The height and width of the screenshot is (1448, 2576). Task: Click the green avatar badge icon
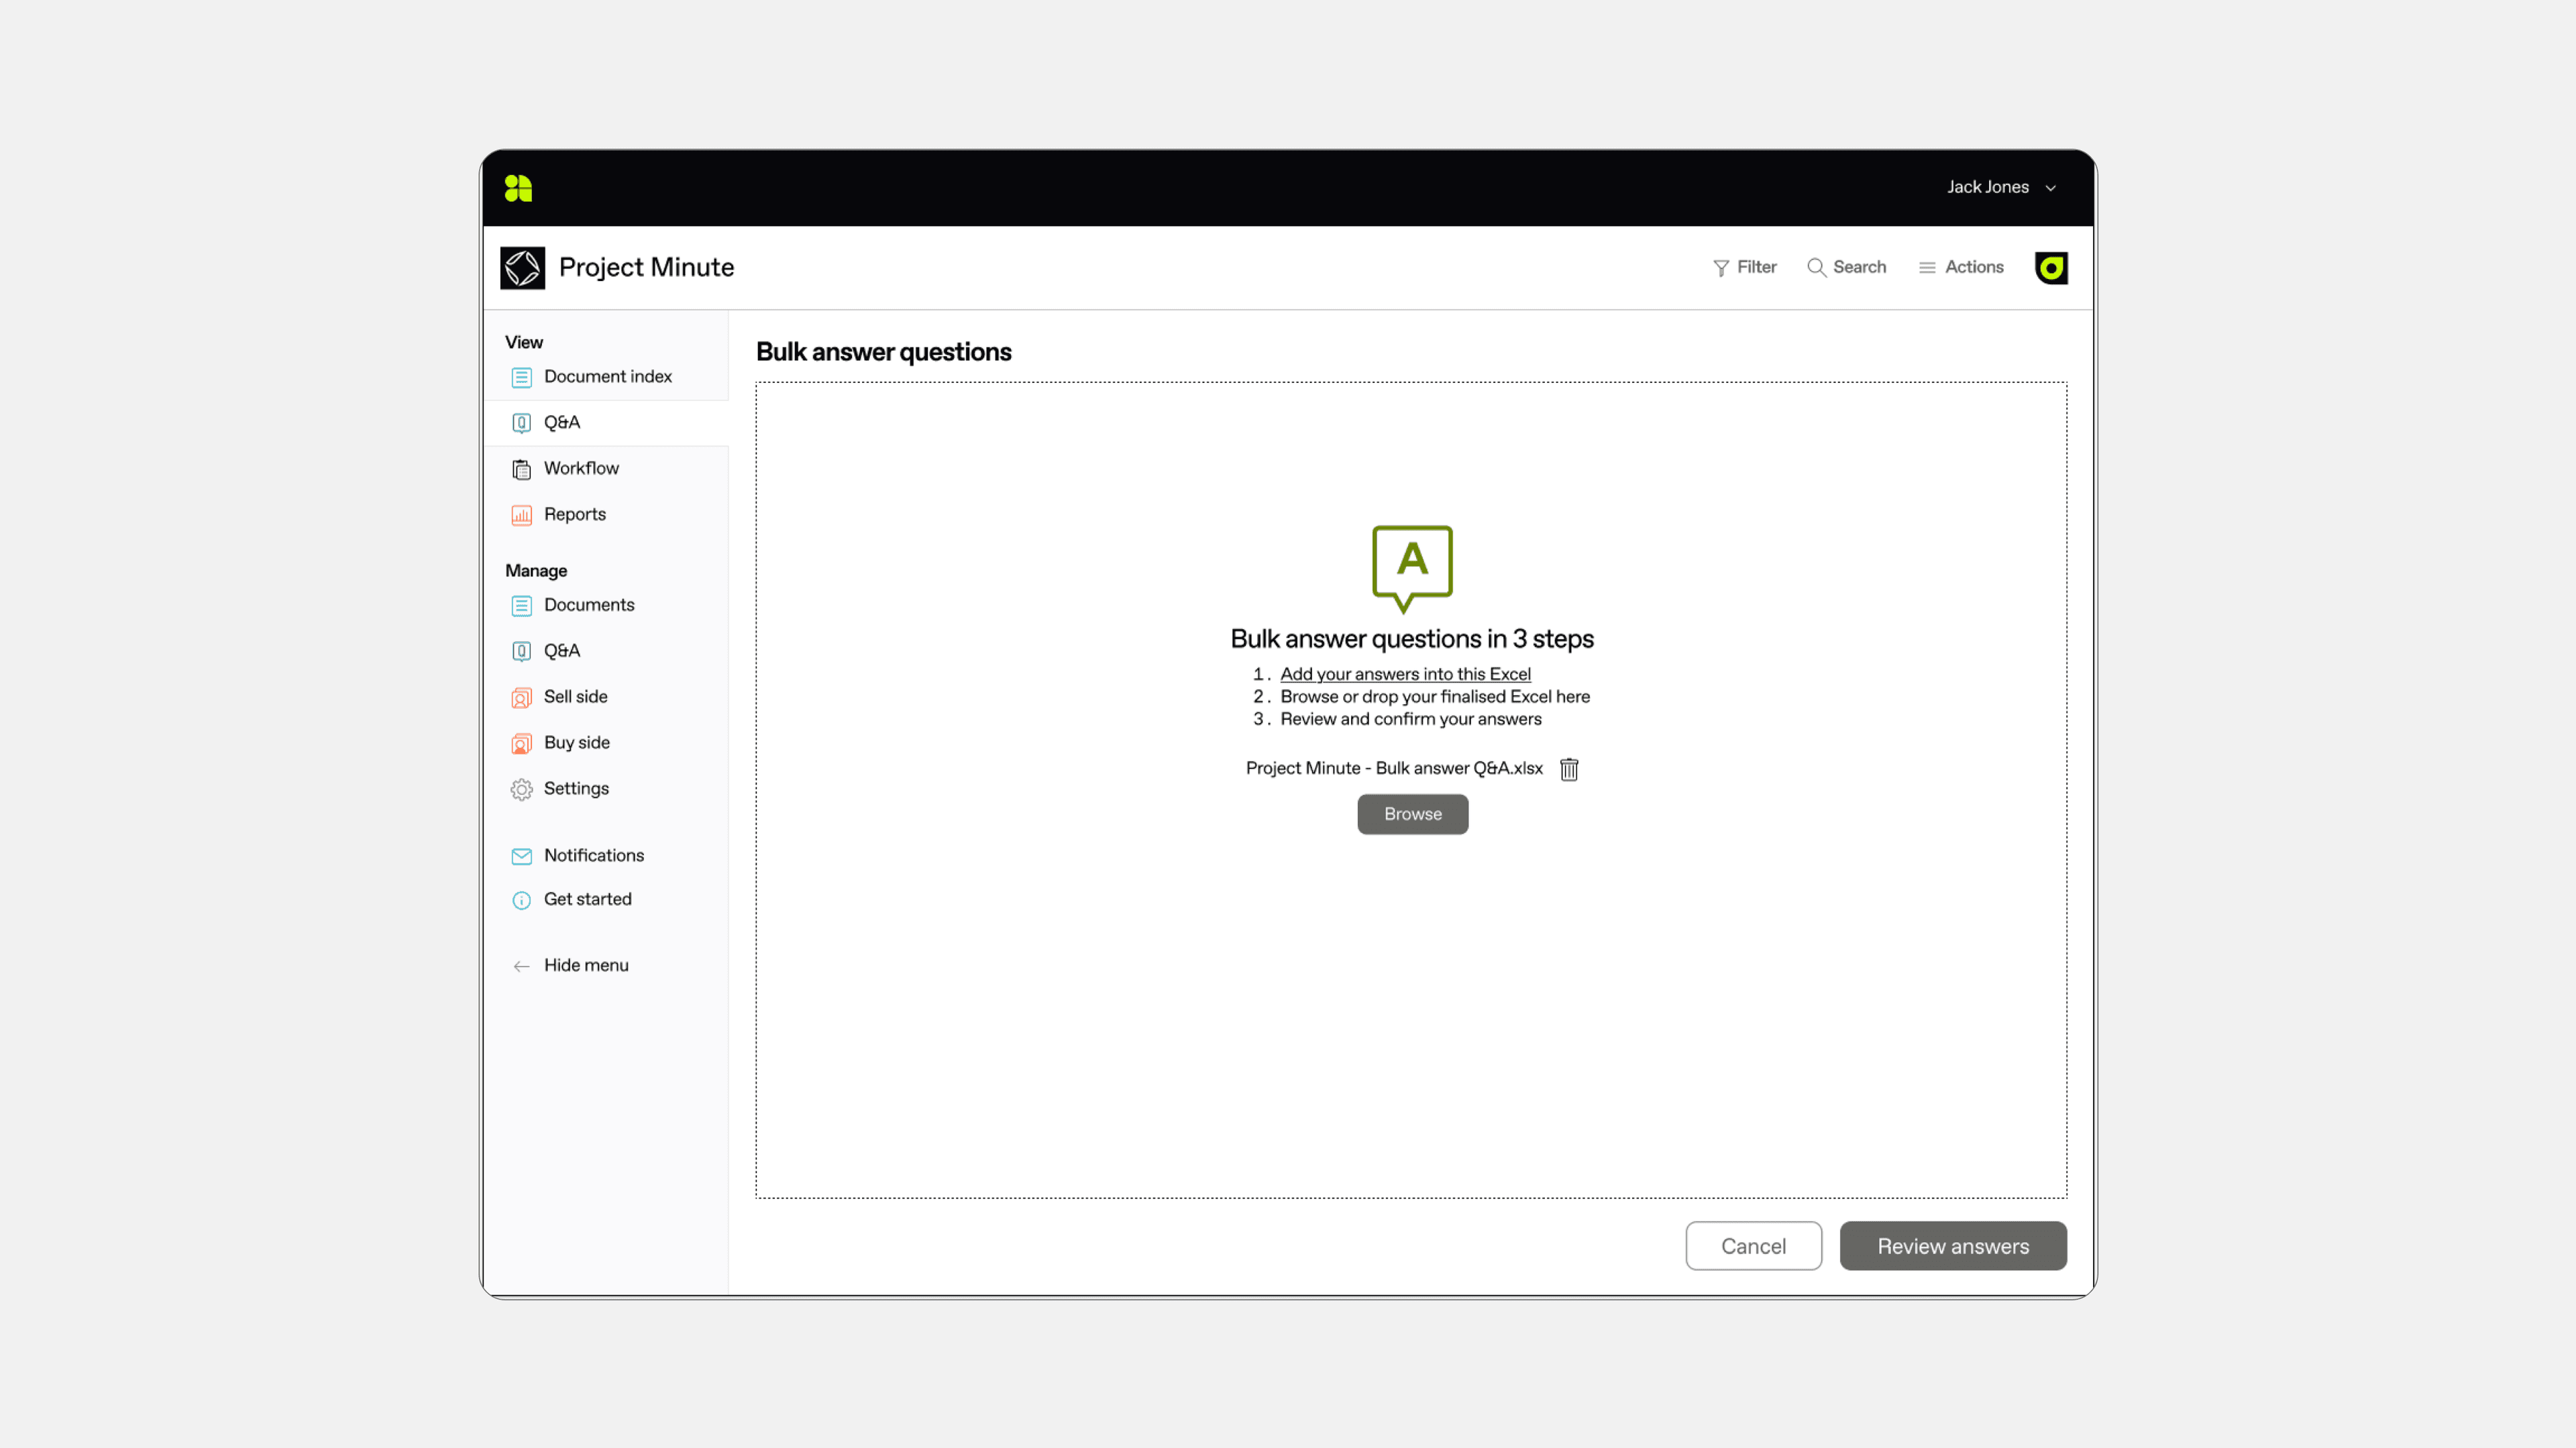click(x=2051, y=268)
